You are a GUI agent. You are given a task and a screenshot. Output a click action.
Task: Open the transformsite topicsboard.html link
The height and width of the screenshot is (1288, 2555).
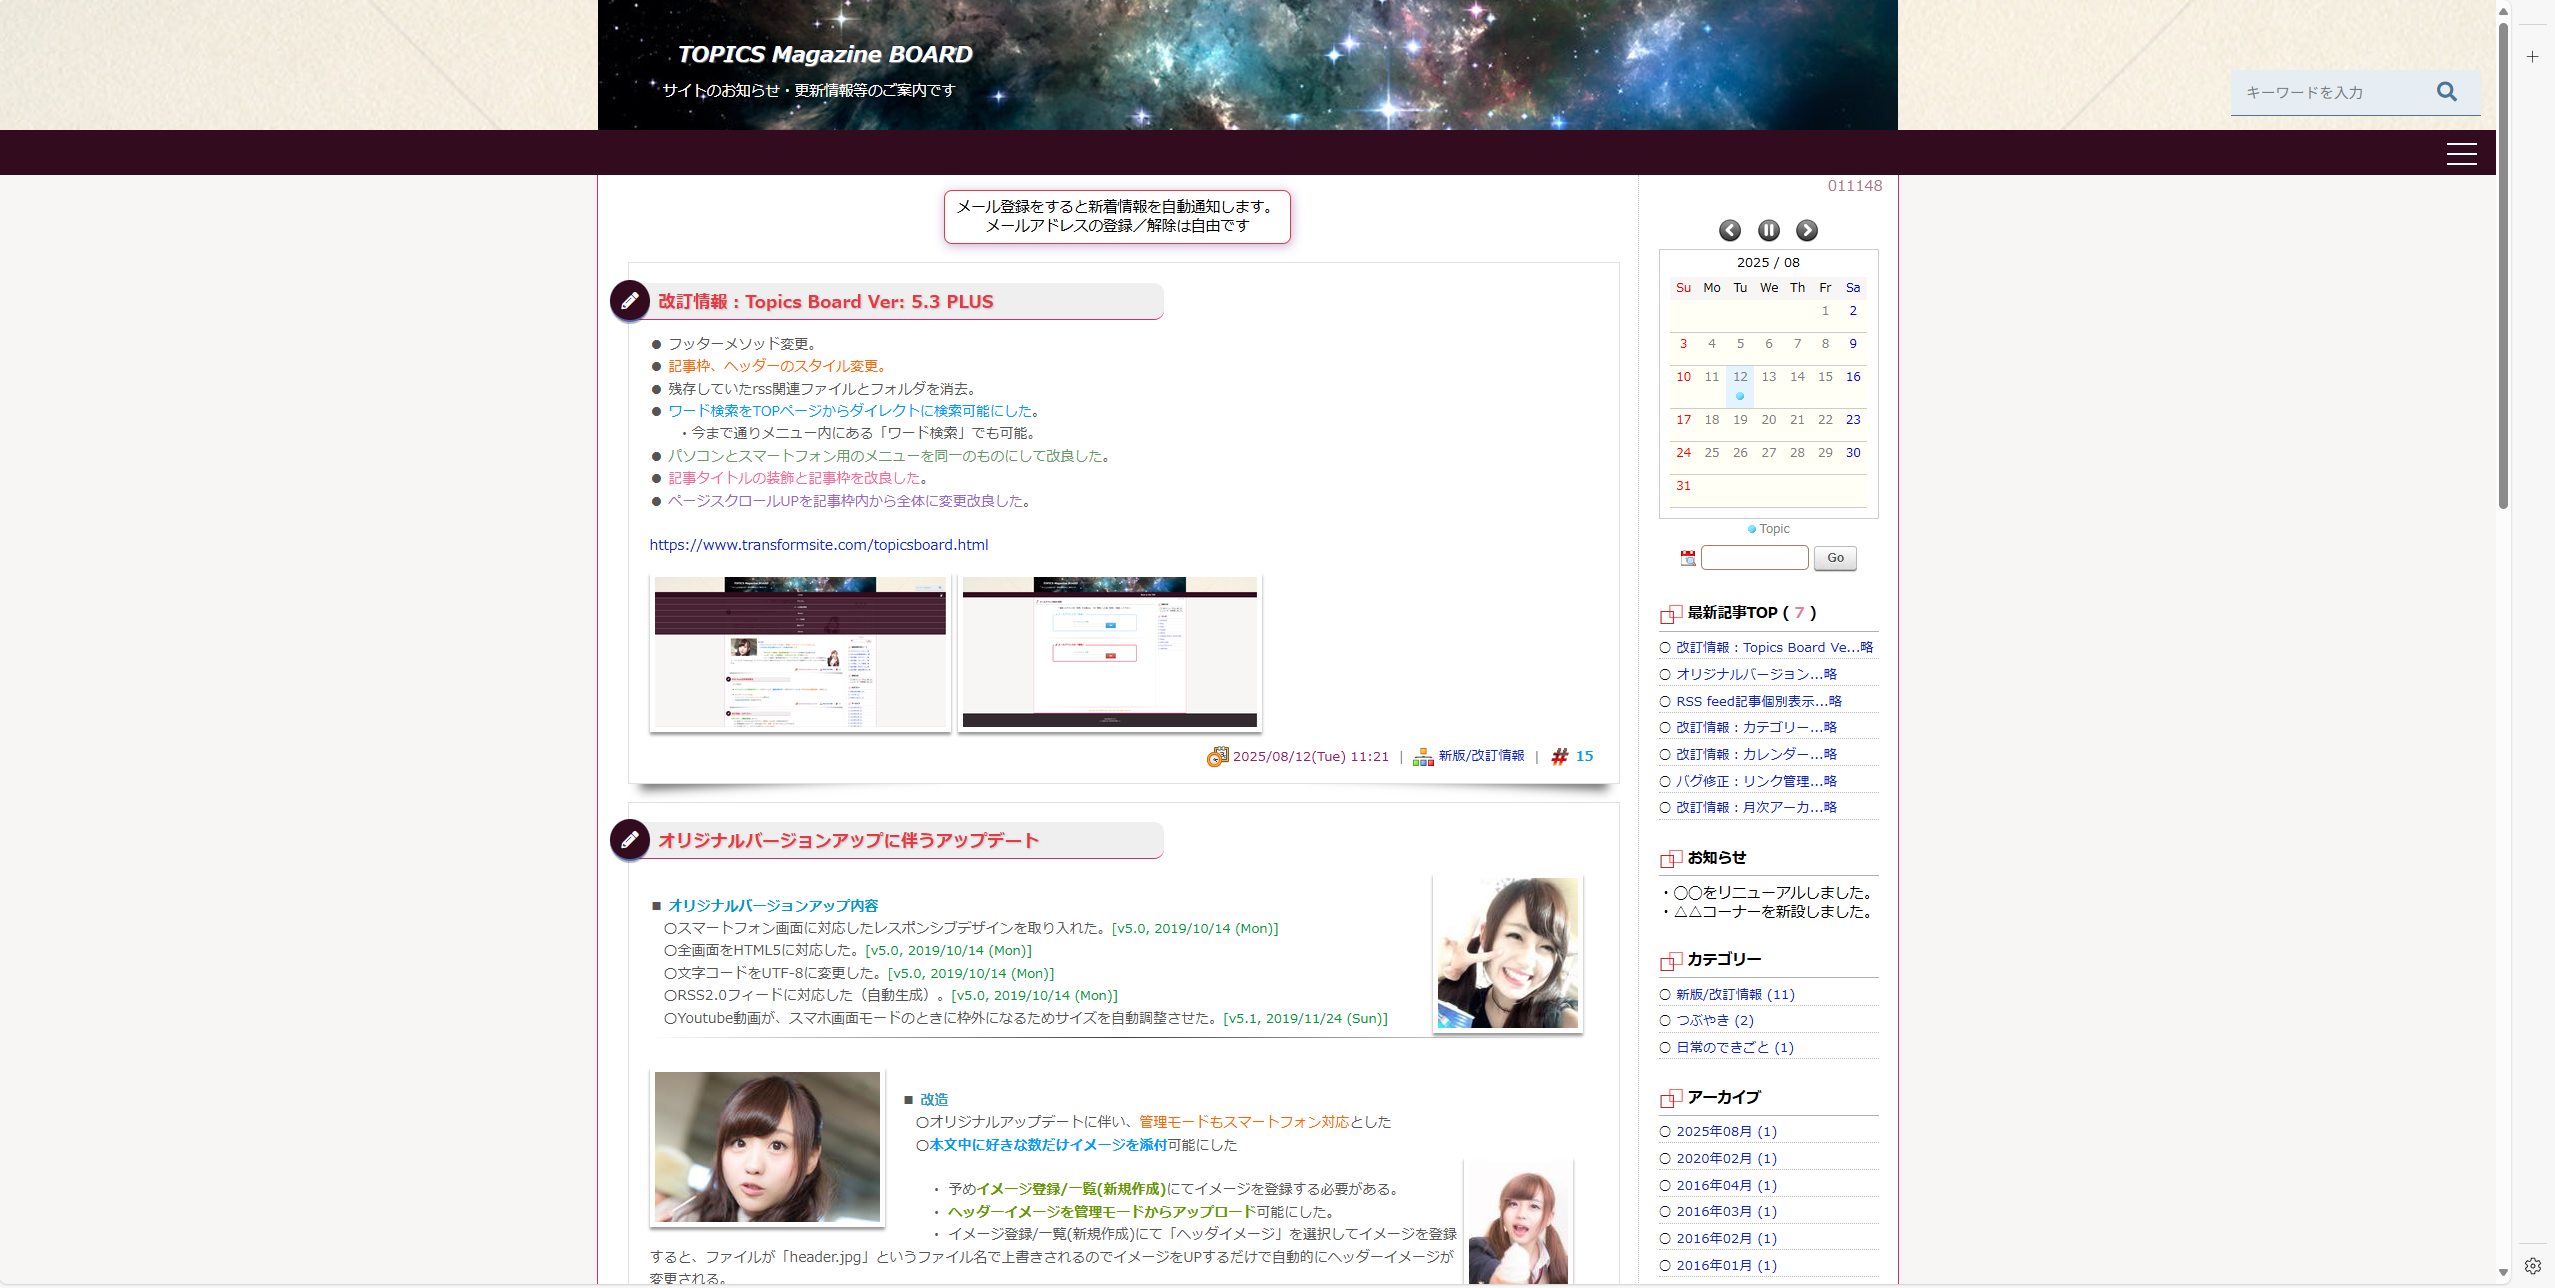click(818, 545)
